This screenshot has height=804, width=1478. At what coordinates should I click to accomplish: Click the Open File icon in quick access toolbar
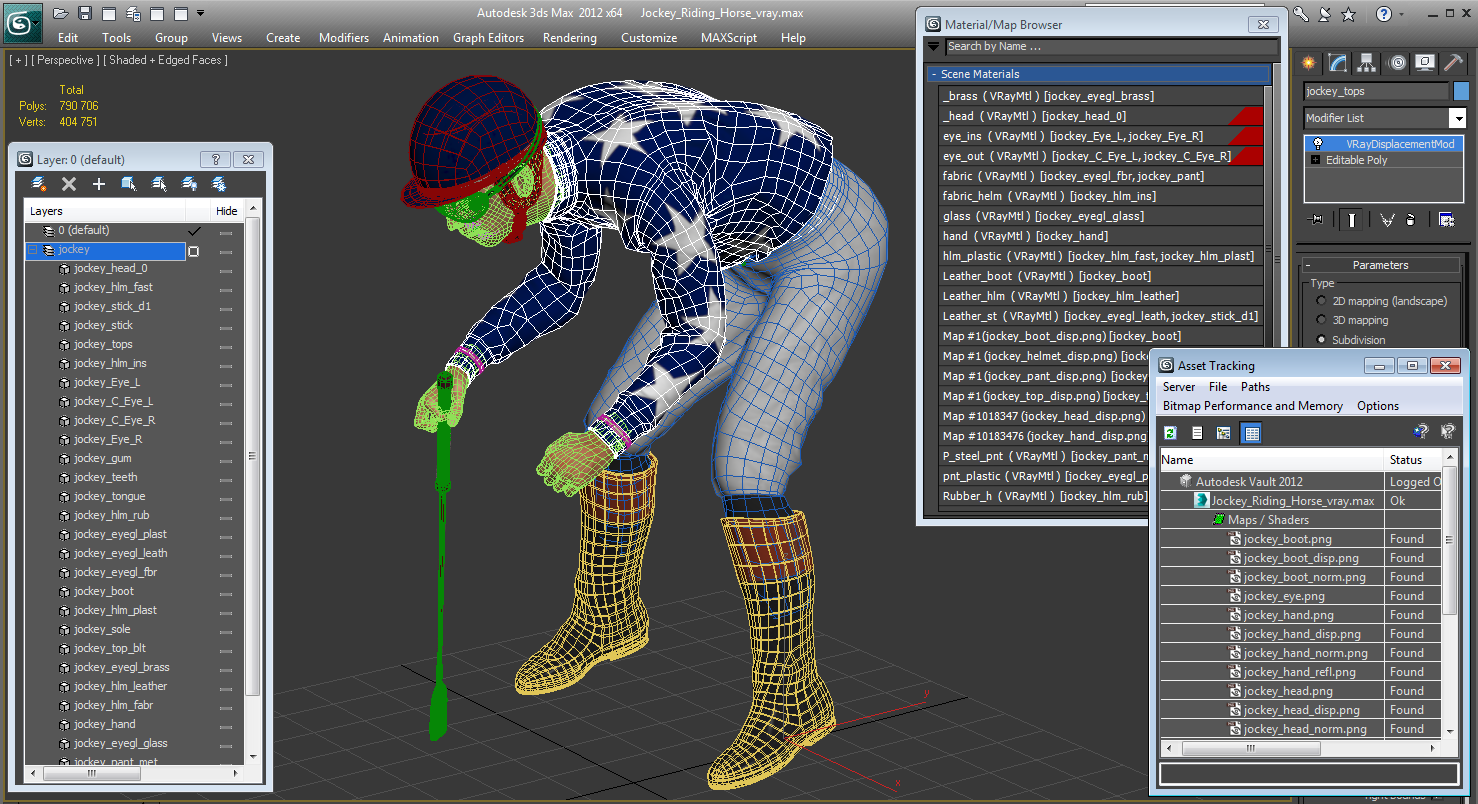tap(60, 13)
